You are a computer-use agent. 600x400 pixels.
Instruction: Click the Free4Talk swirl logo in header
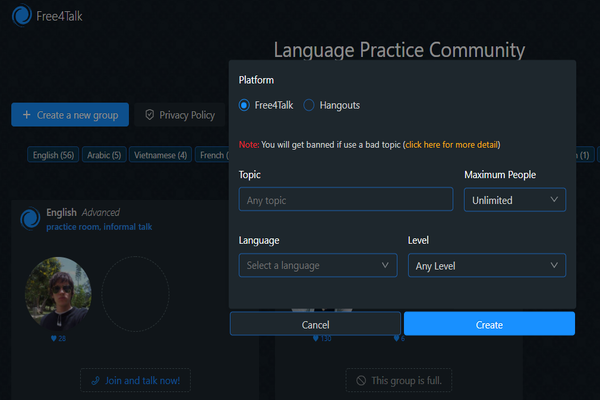22,15
